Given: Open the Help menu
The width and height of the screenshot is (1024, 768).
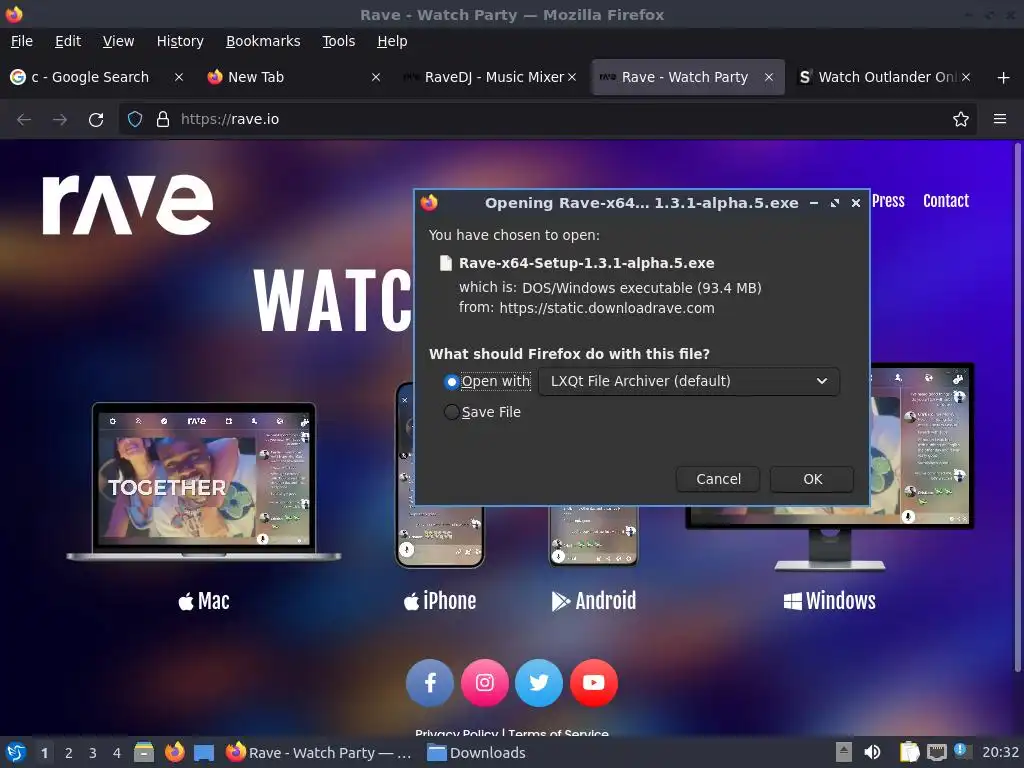Looking at the screenshot, I should pyautogui.click(x=392, y=41).
